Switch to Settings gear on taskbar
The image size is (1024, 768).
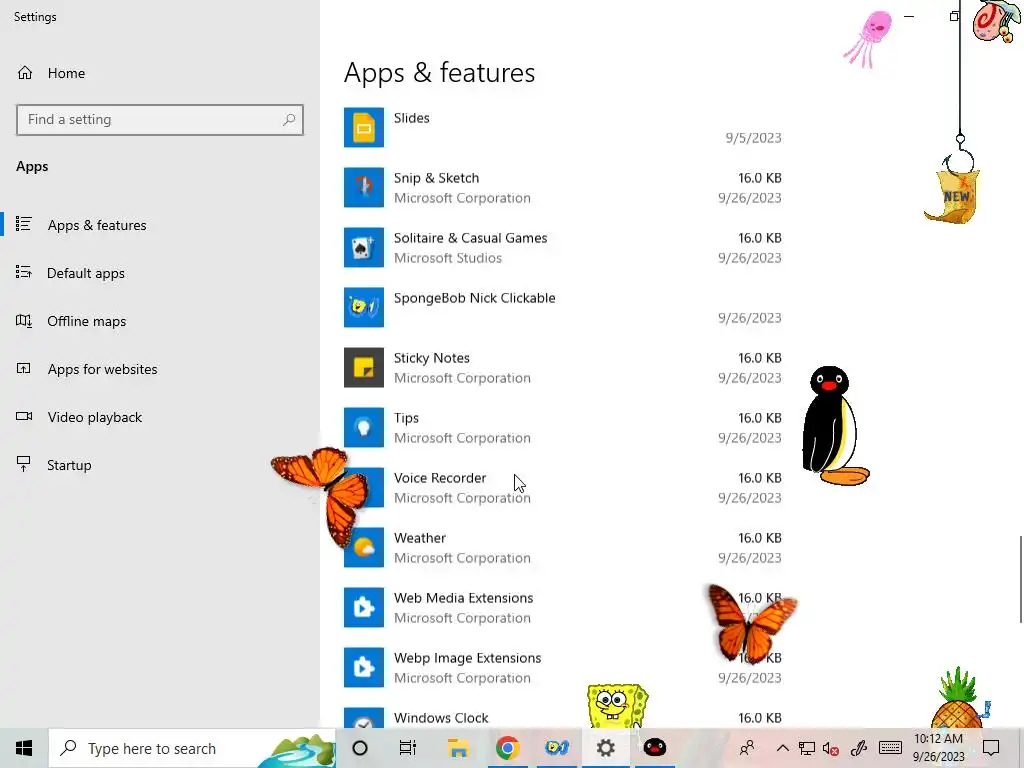point(606,748)
